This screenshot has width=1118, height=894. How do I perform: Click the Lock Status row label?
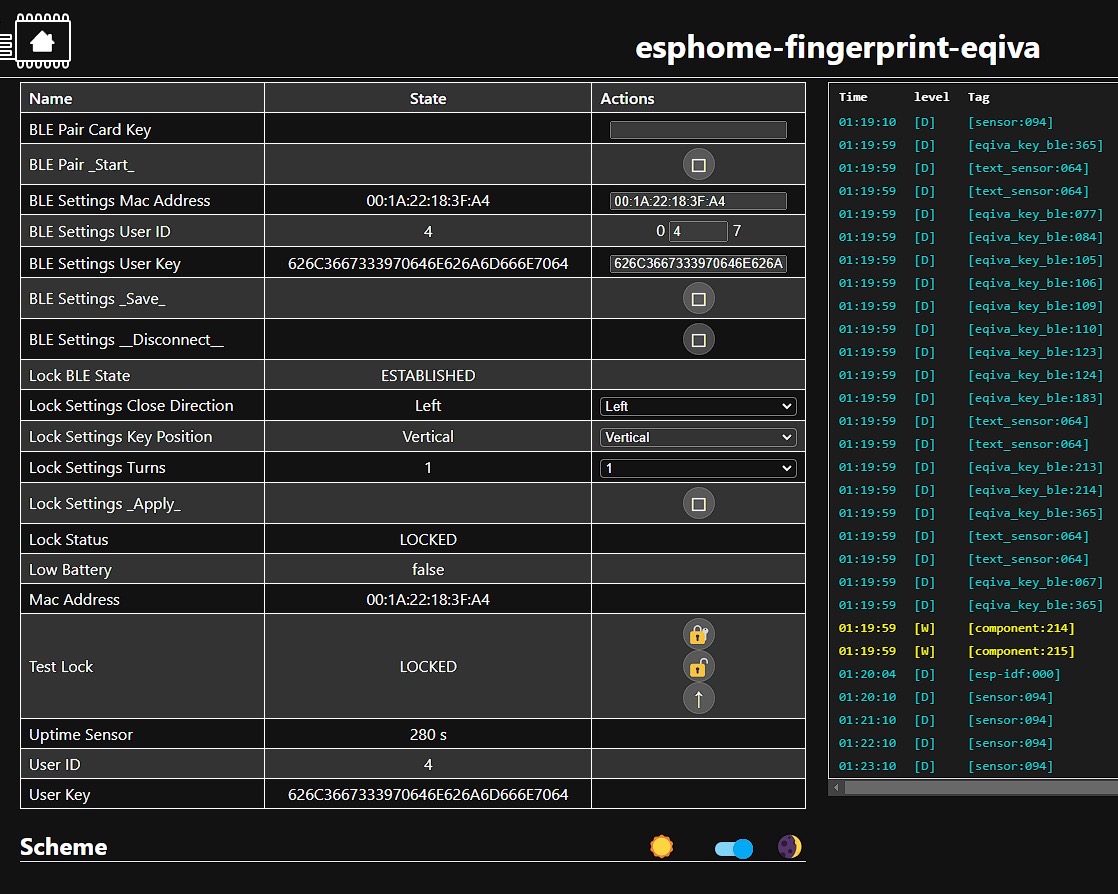[x=68, y=540]
